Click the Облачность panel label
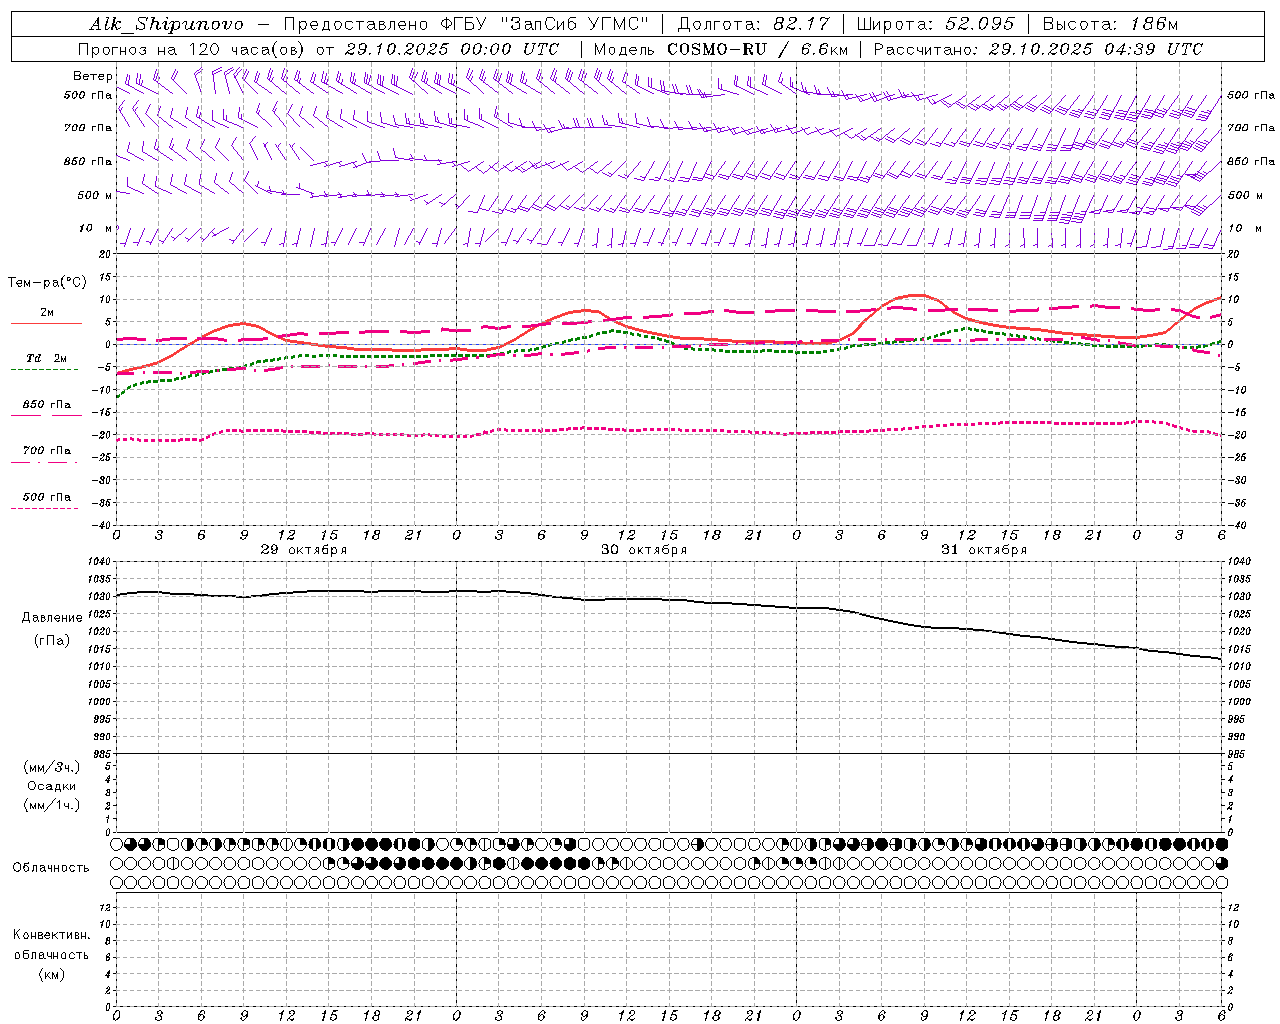Image resolution: width=1280 pixels, height=1024 pixels. [x=51, y=867]
